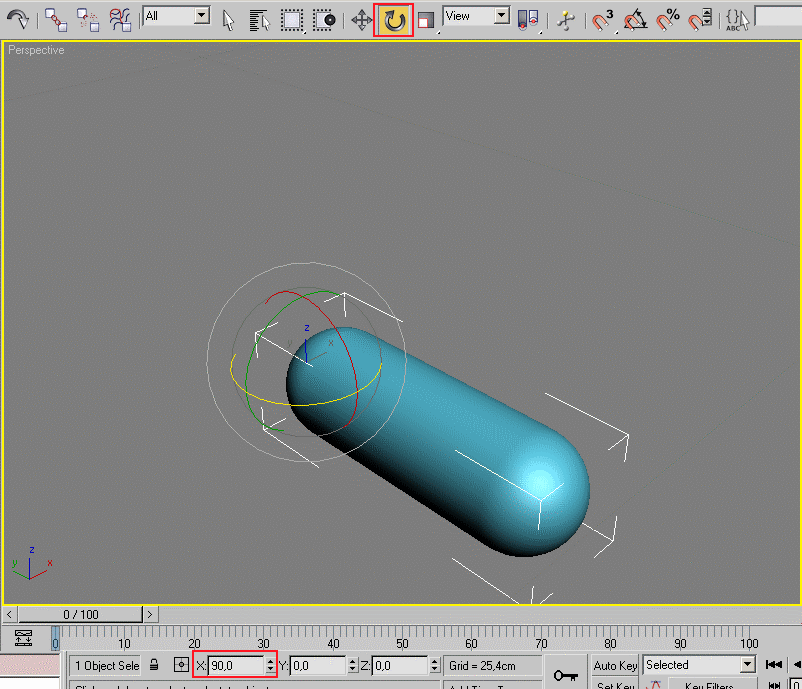Click the X field spinner arrows
The image size is (802, 689).
pos(271,665)
